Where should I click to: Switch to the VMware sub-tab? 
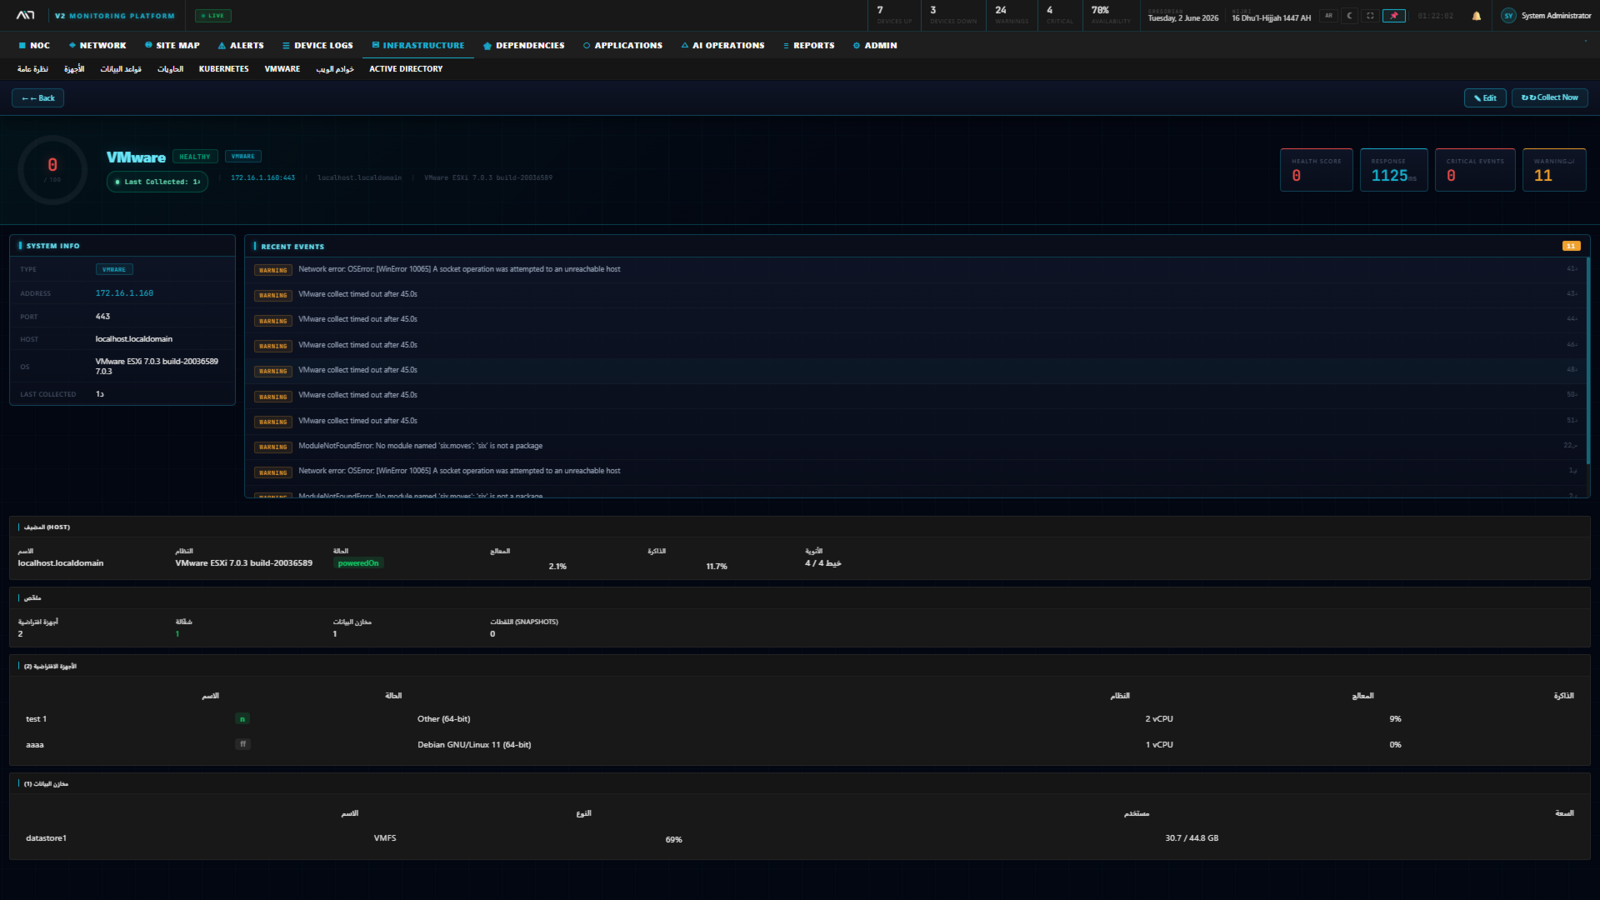pos(282,69)
